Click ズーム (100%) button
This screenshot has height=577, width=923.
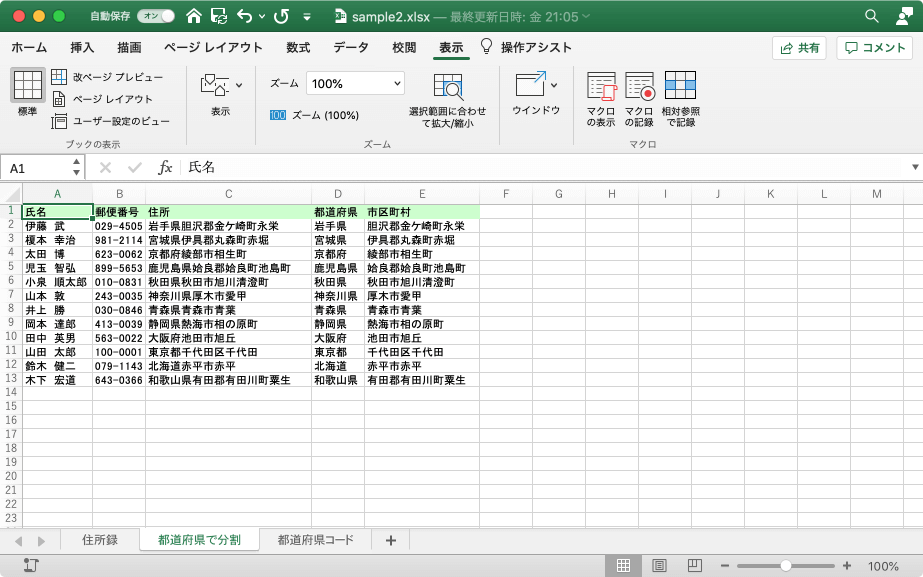point(314,115)
